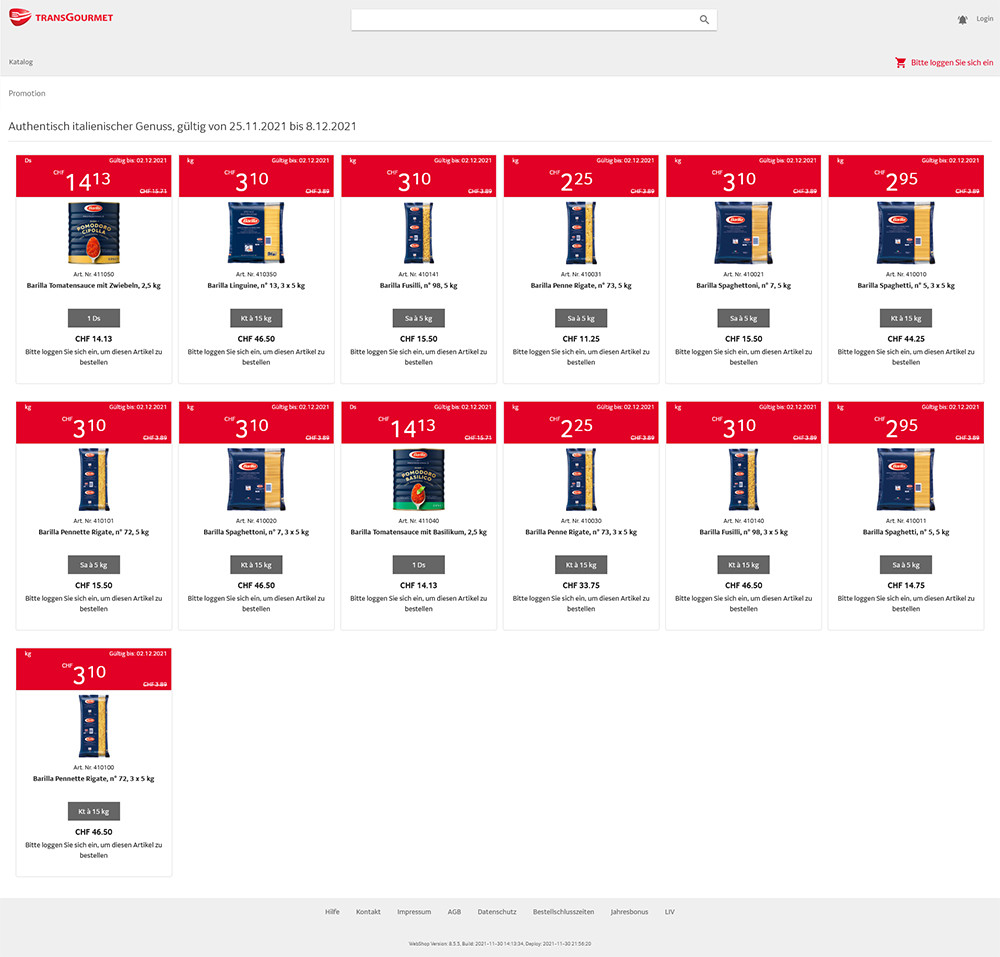
Task: Select 'Sa à 5 kg' unit for Fusilli n° 98, 5 kg
Action: pos(418,318)
